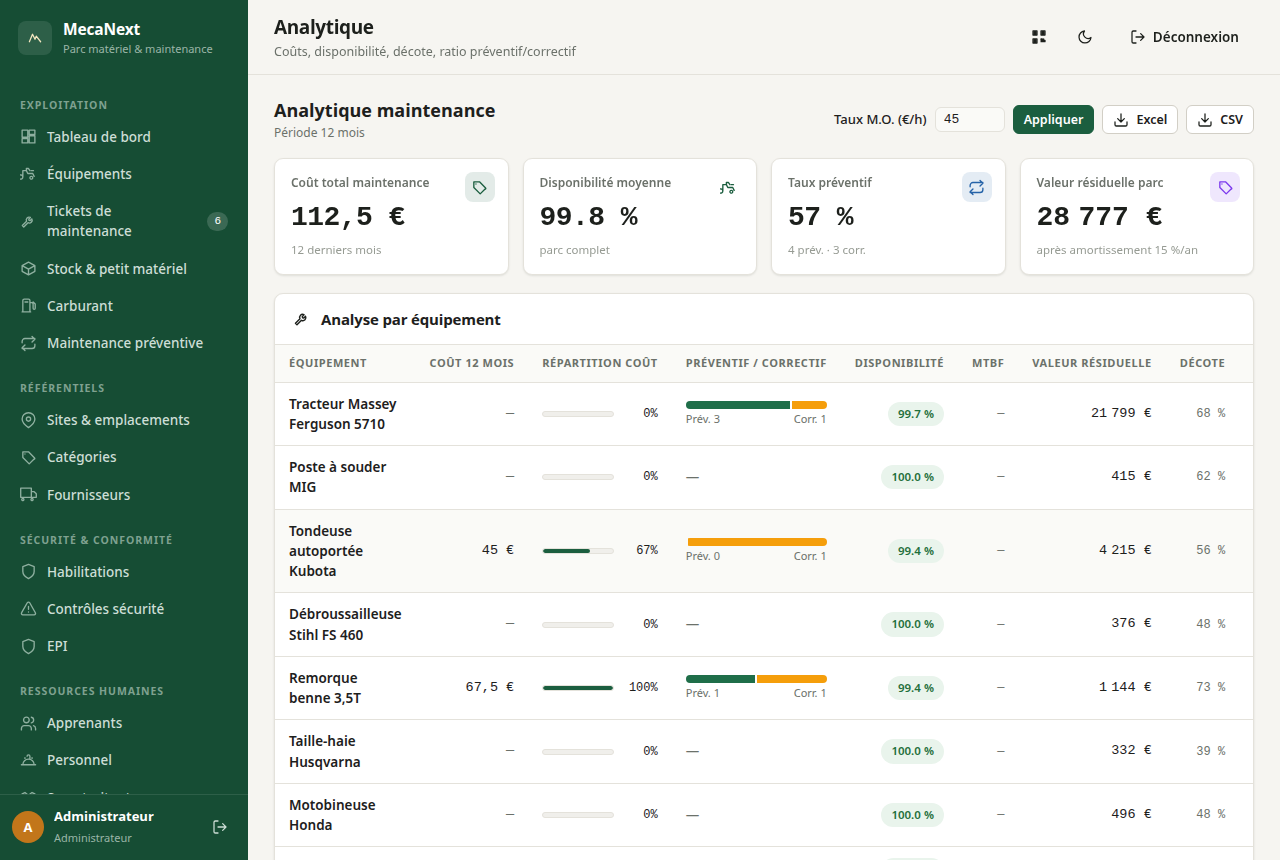Click the sidebar logout arrow icon beside Administrateur
This screenshot has width=1280, height=860.
point(220,827)
